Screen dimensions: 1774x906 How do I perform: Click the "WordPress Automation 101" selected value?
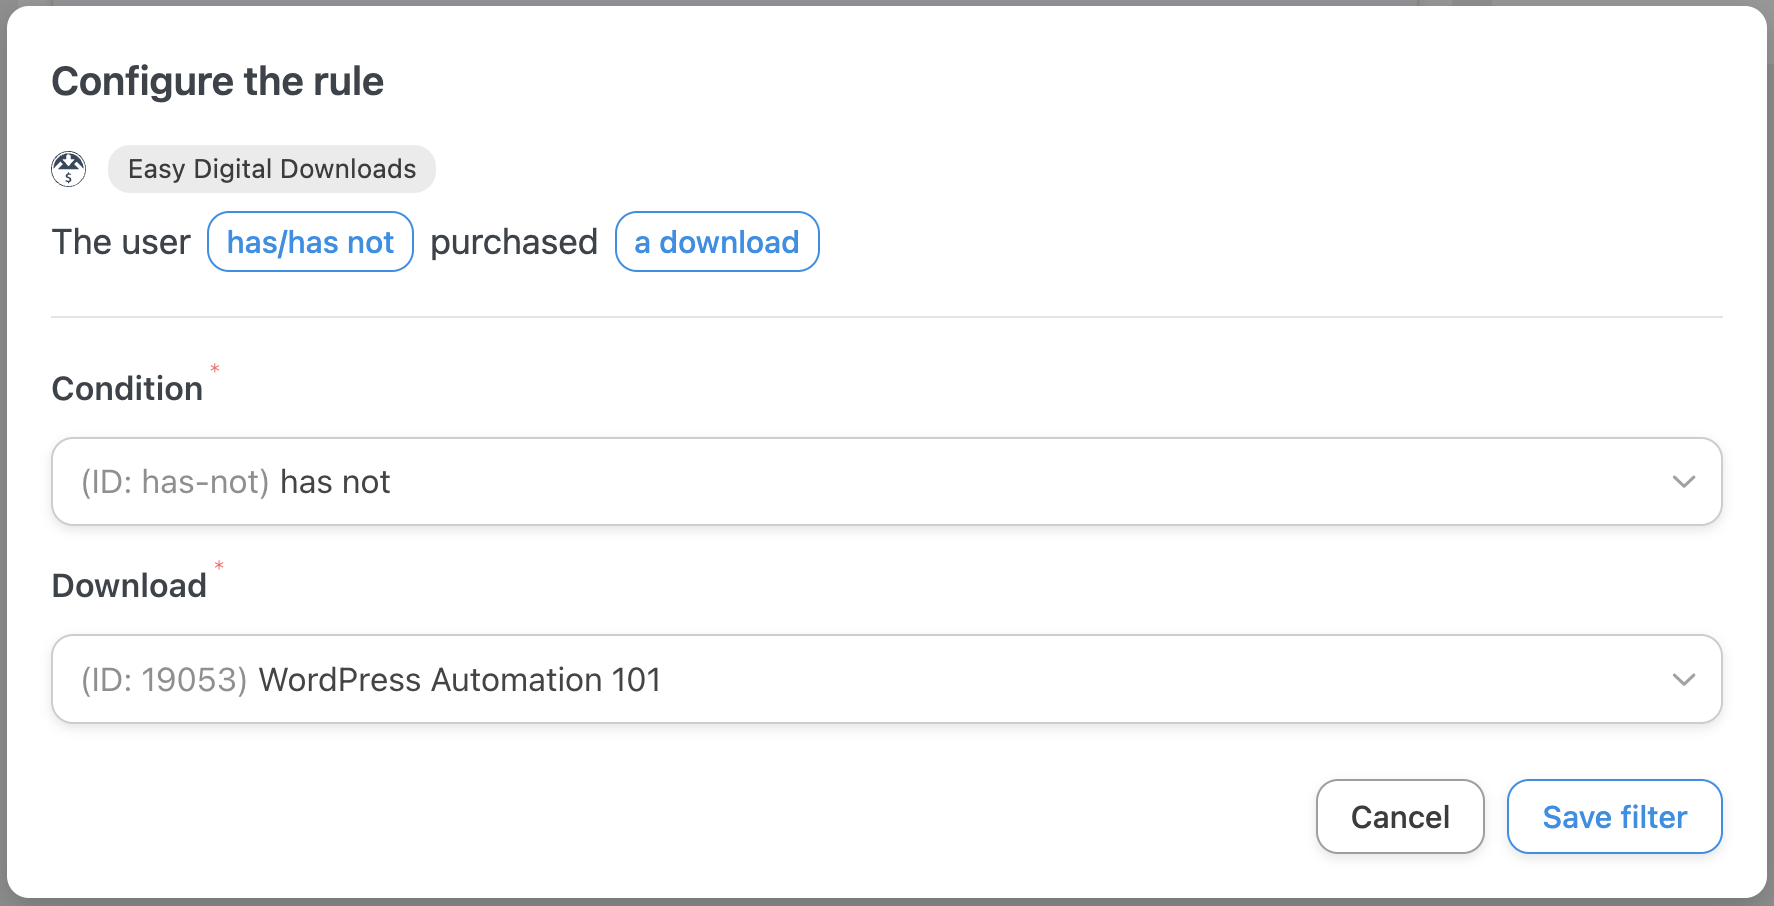[460, 681]
